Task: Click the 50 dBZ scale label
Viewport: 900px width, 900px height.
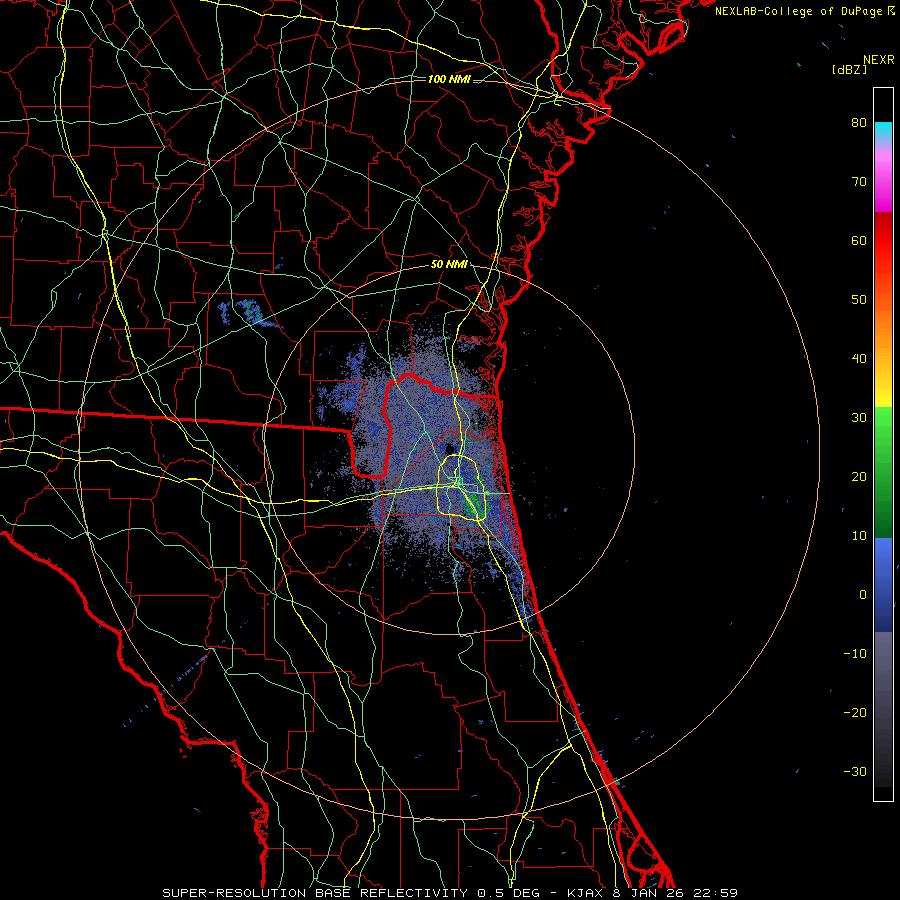Action: [859, 300]
